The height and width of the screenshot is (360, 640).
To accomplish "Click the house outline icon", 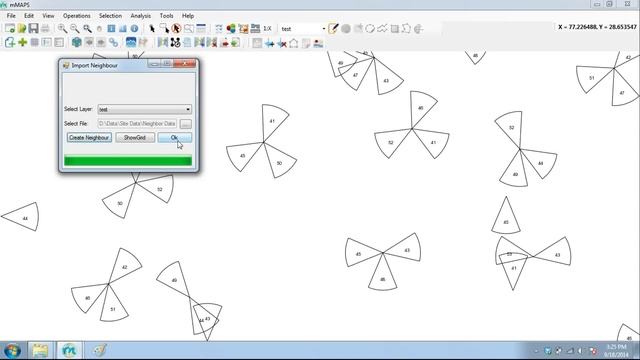I will pyautogui.click(x=293, y=43).
